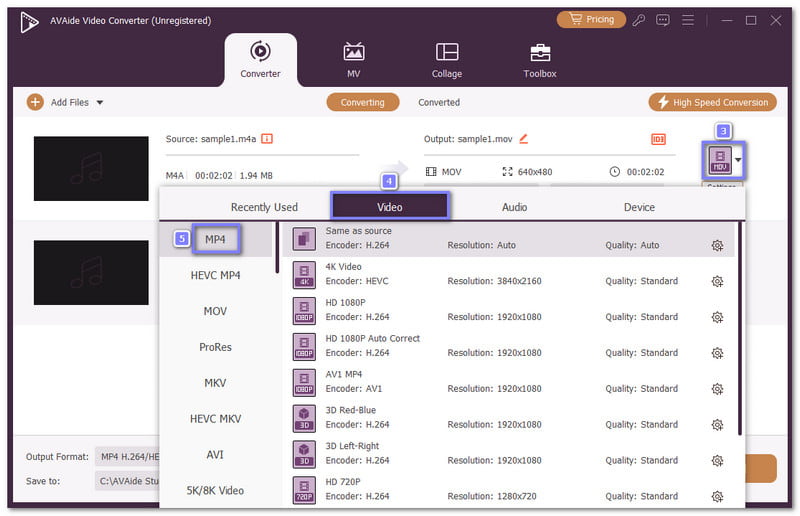Click the Pricing button

(591, 19)
